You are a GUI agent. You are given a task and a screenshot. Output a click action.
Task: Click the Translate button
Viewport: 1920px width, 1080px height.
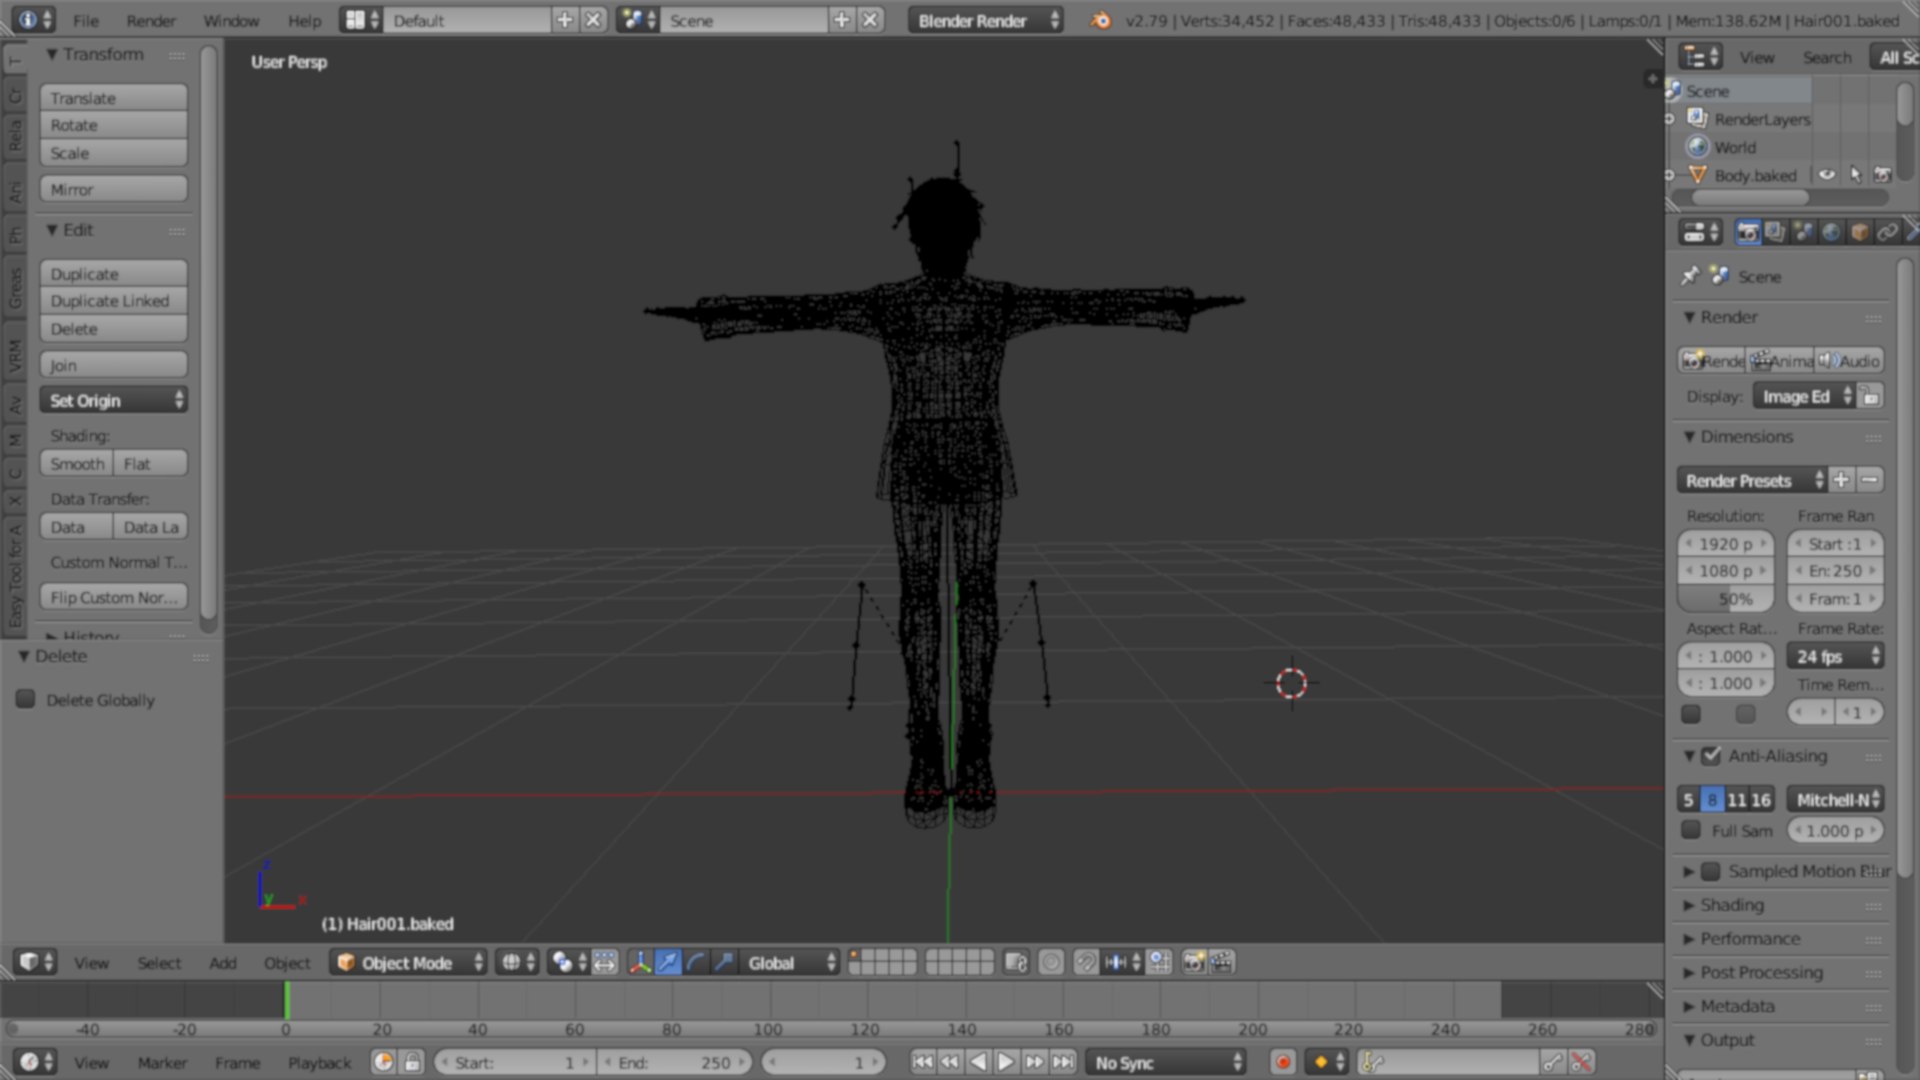coord(114,98)
